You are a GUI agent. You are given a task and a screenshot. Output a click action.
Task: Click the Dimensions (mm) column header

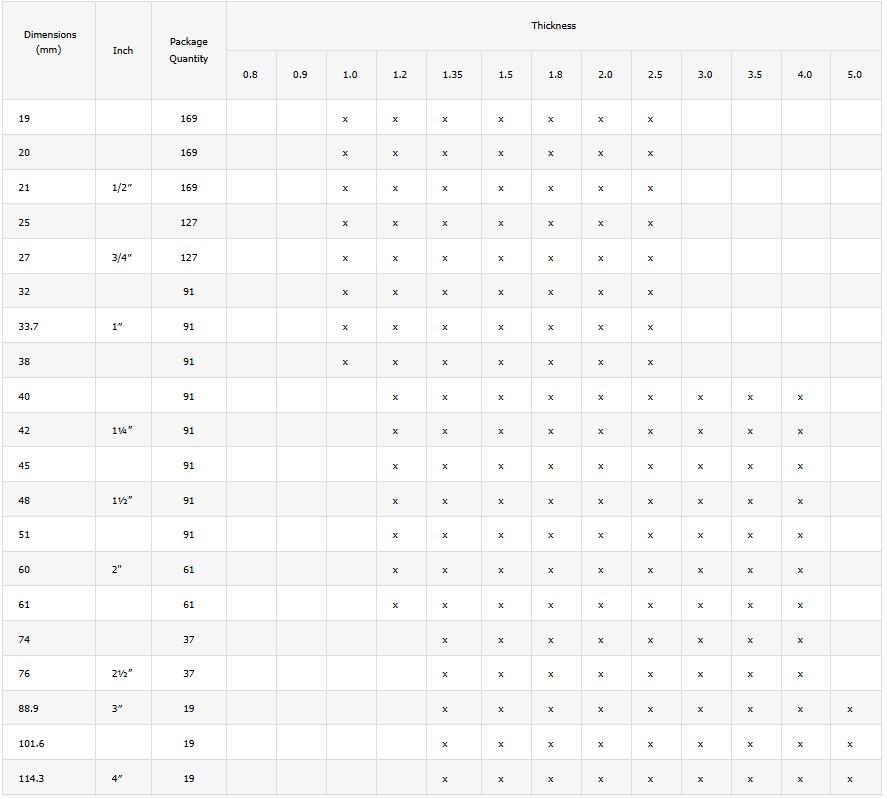pos(49,42)
